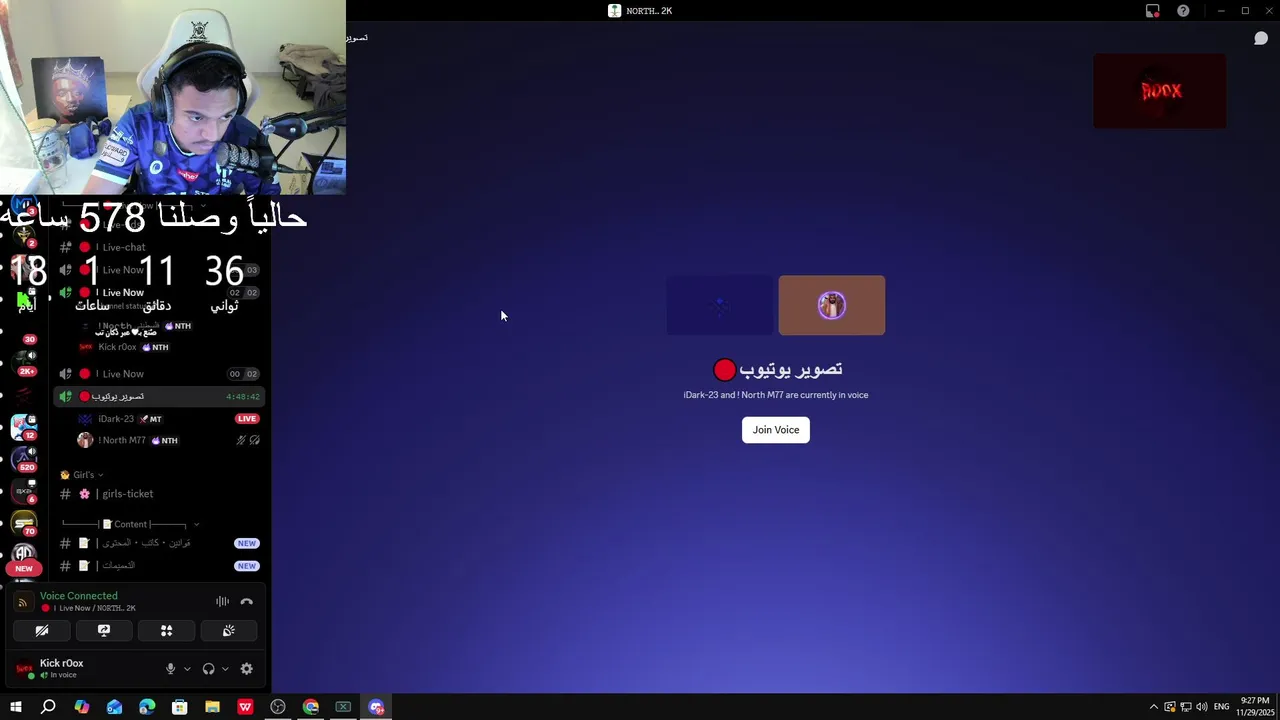1280x720 pixels.
Task: Toggle noise suppression waveform icon
Action: coord(222,602)
